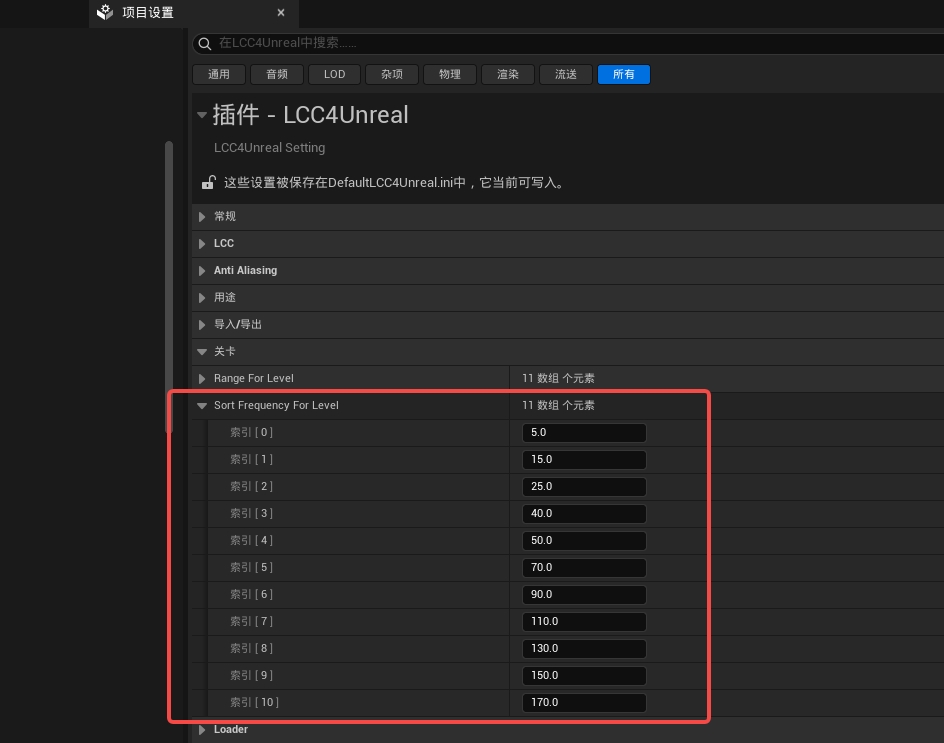Select the 通用 filter tab
This screenshot has height=743, width=944.
click(219, 74)
